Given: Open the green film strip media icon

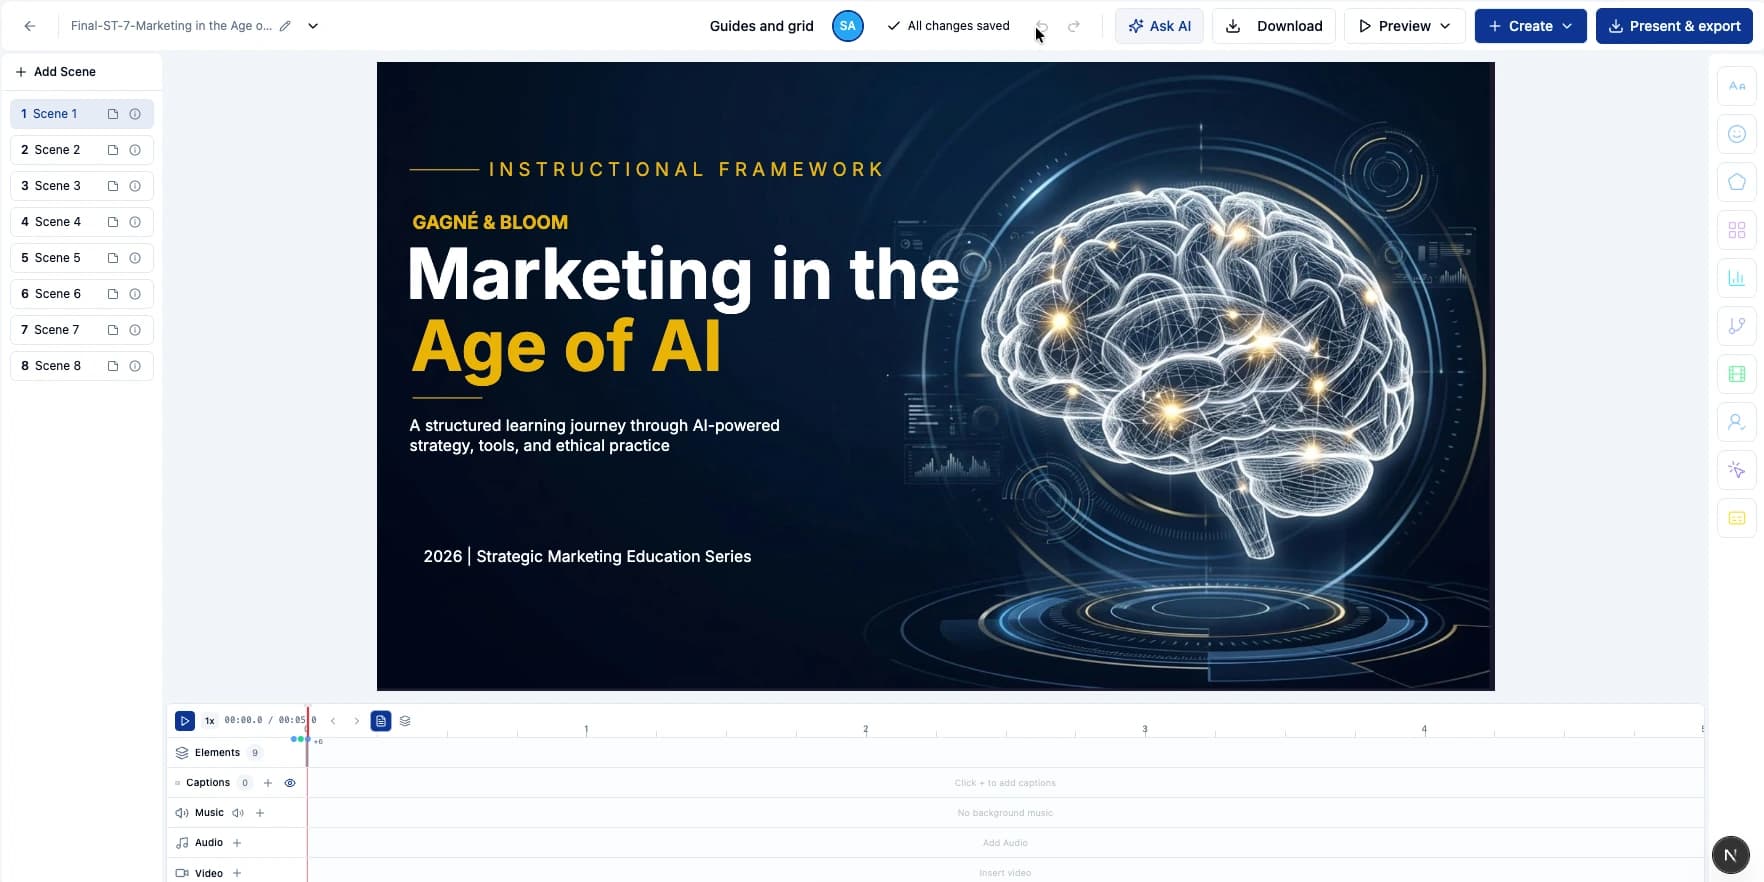Looking at the screenshot, I should click(1737, 374).
